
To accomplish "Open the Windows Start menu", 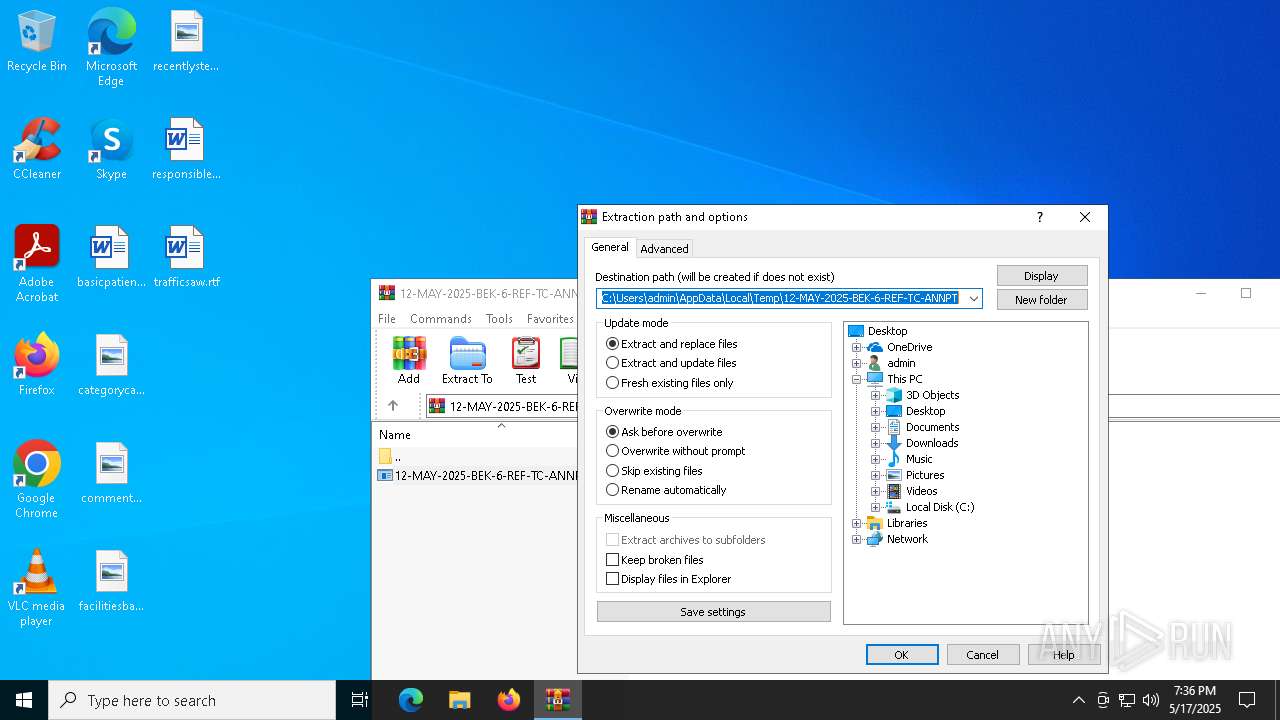I will [24, 700].
